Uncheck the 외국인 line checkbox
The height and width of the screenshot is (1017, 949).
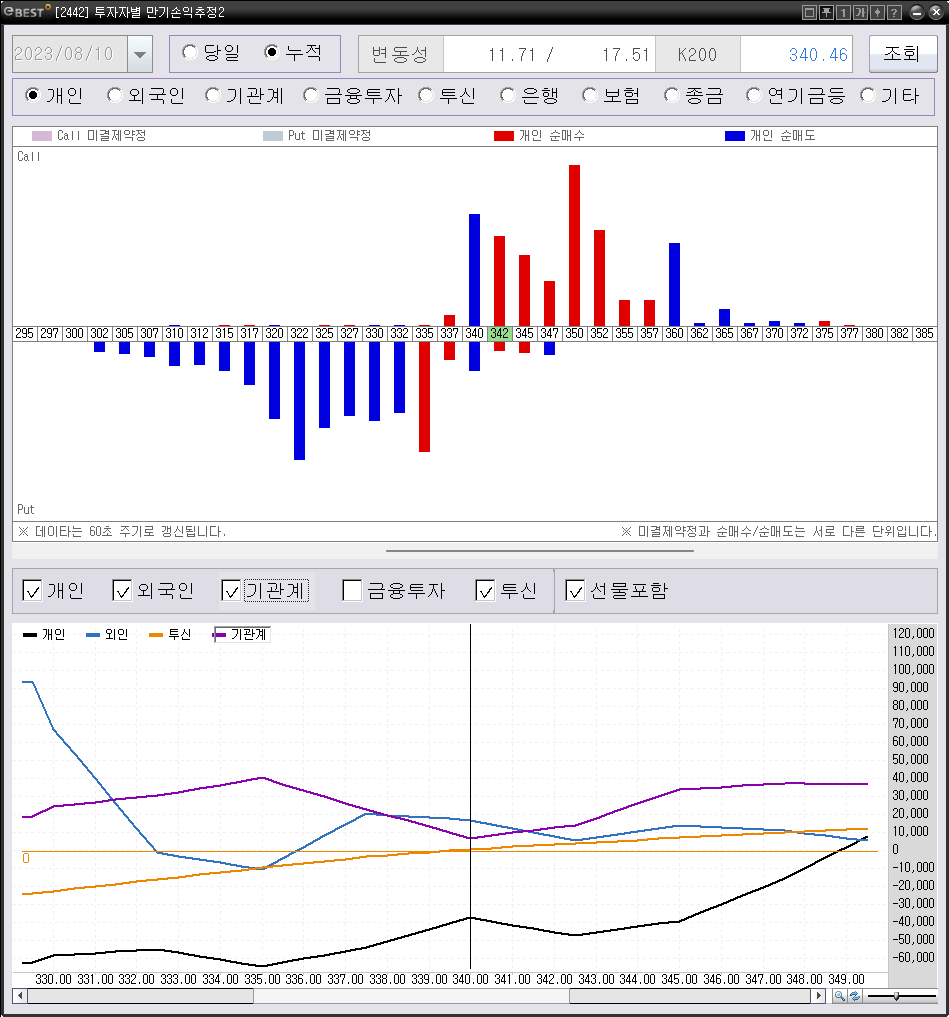122,590
